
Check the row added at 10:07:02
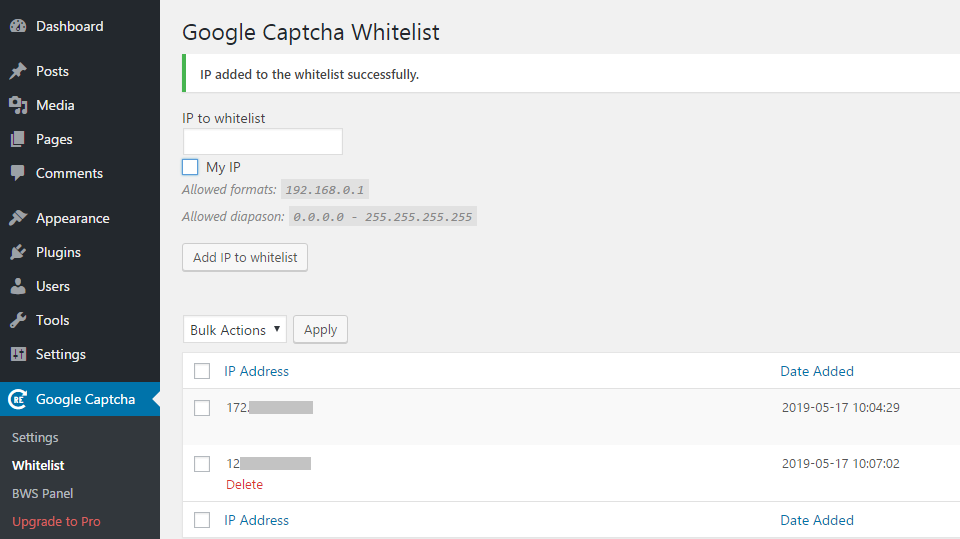(201, 464)
